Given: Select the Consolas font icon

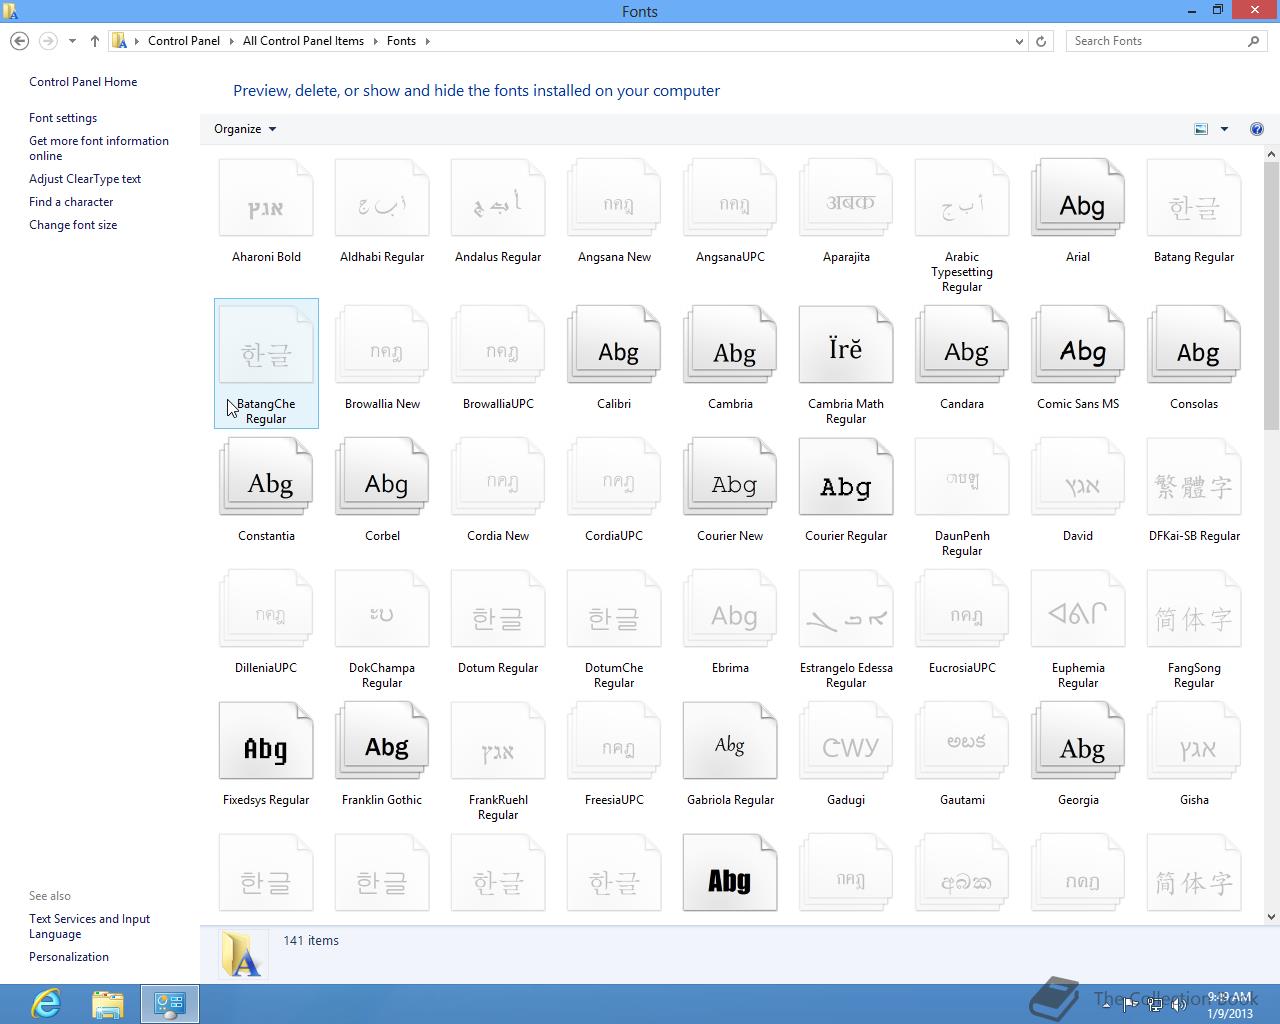Looking at the screenshot, I should pyautogui.click(x=1194, y=345).
